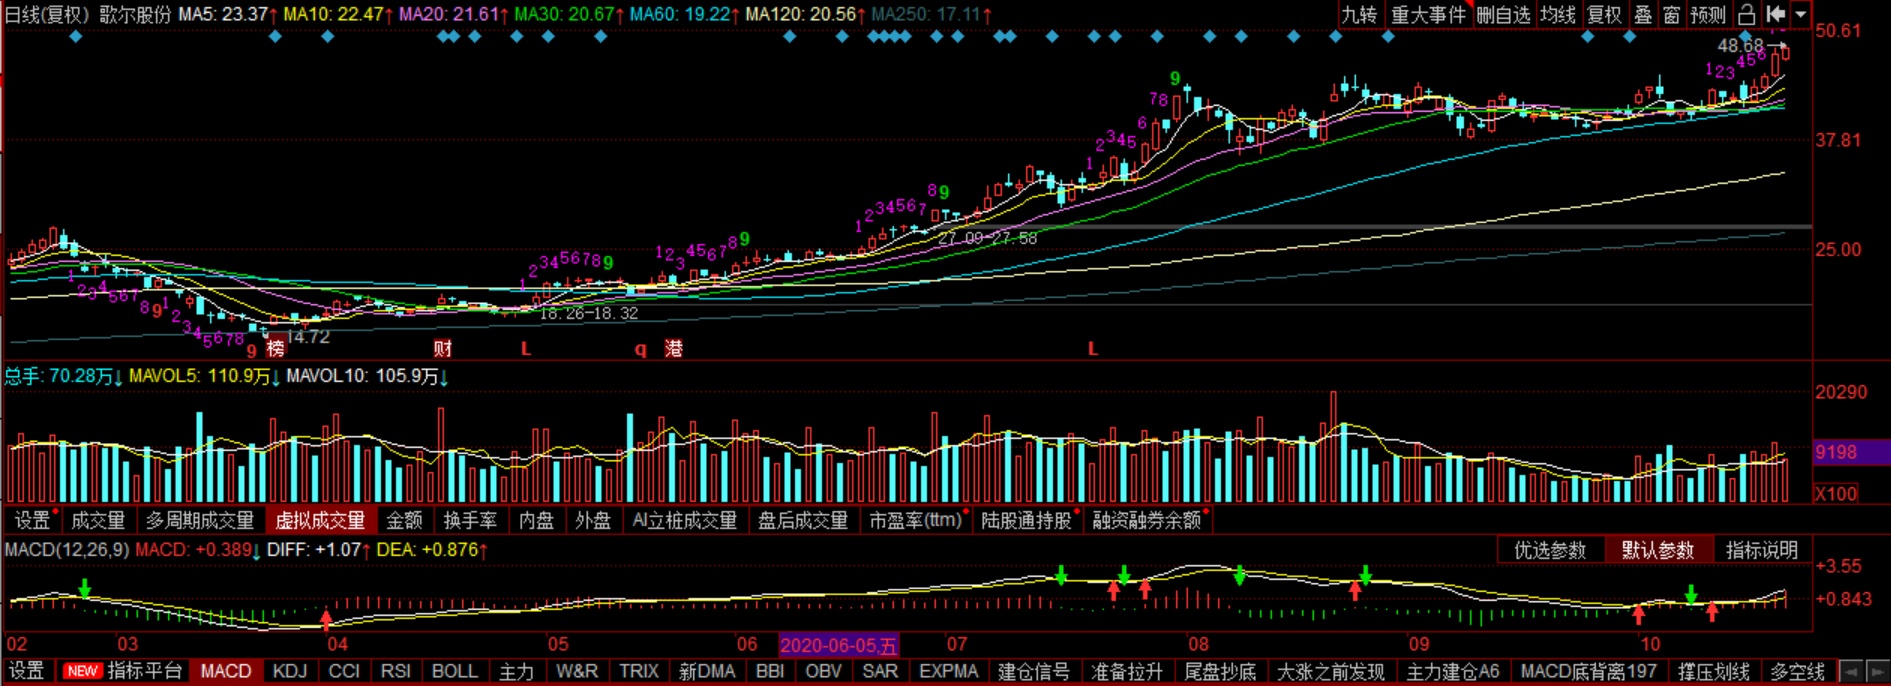Select the 大涨之前发现 indicator tab

coord(1331,671)
